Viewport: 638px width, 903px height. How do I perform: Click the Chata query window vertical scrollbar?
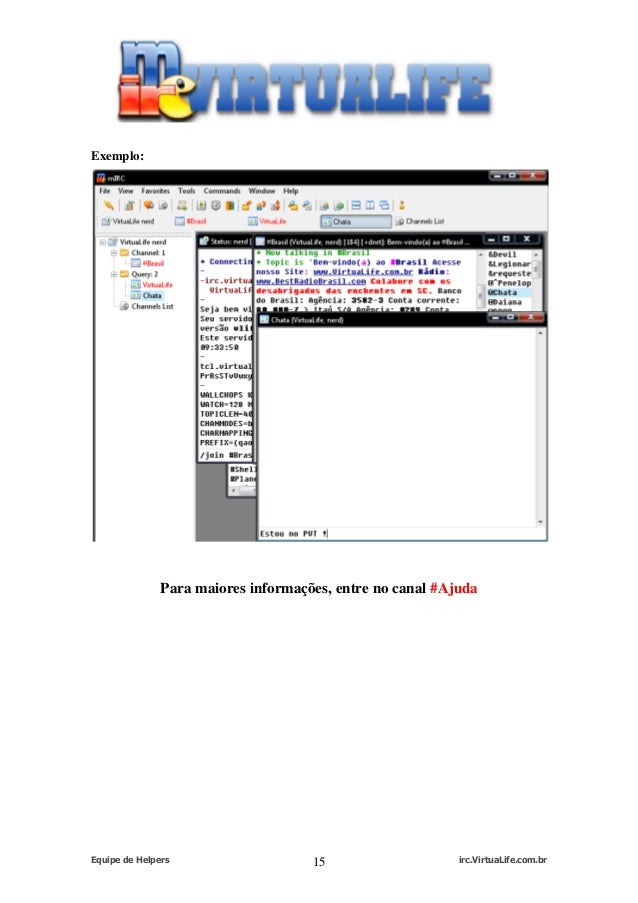click(540, 427)
